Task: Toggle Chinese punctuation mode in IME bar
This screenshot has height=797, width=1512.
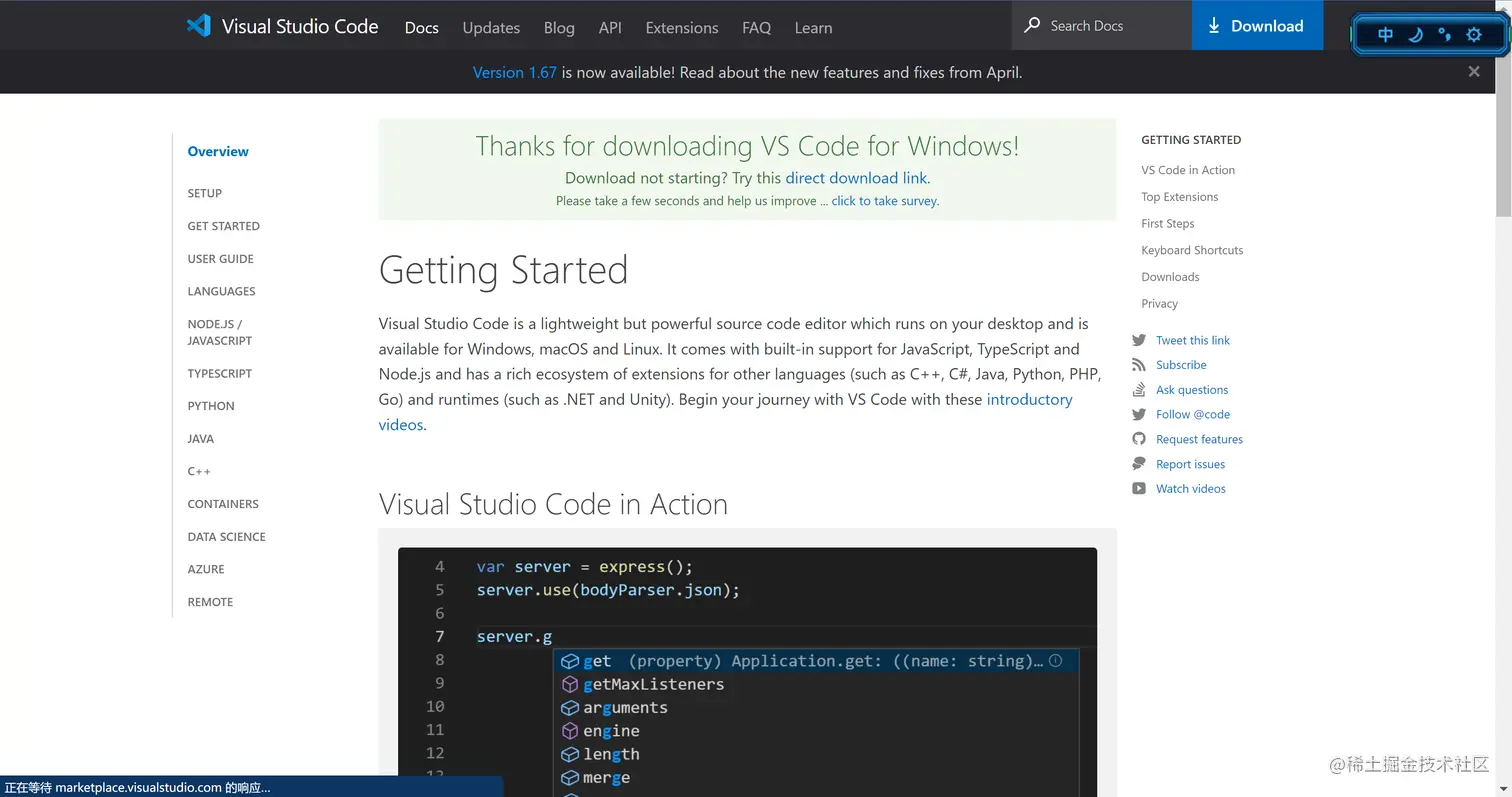Action: pos(1444,35)
